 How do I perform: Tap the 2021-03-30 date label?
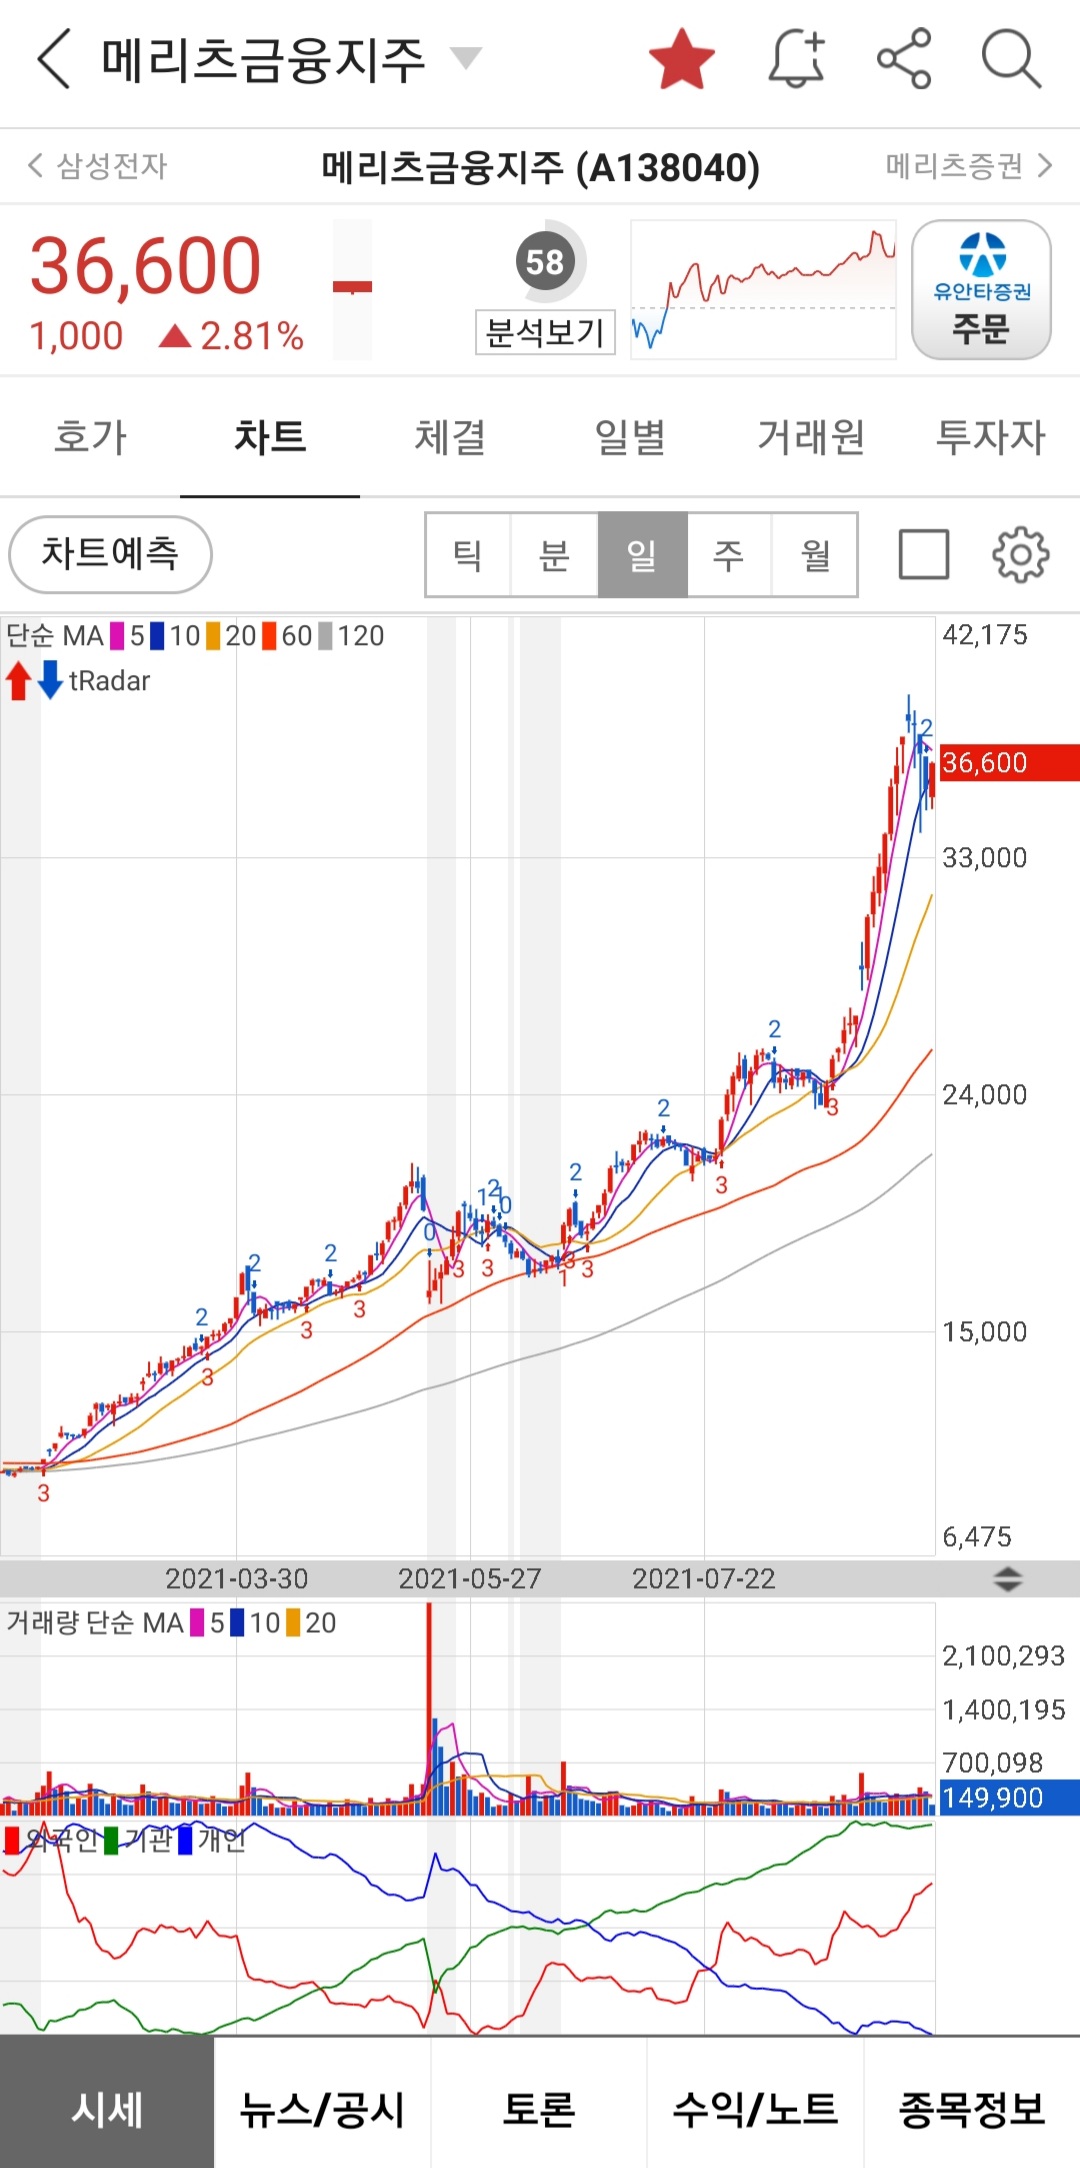tap(236, 1579)
